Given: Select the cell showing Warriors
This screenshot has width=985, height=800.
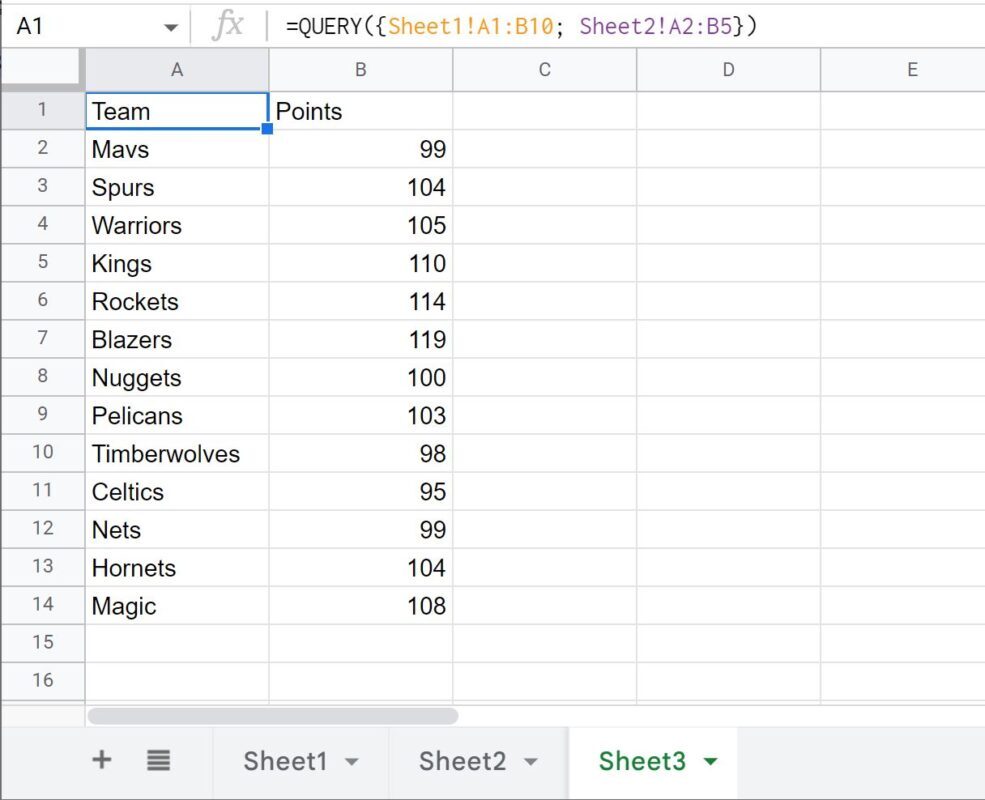Looking at the screenshot, I should (x=176, y=225).
